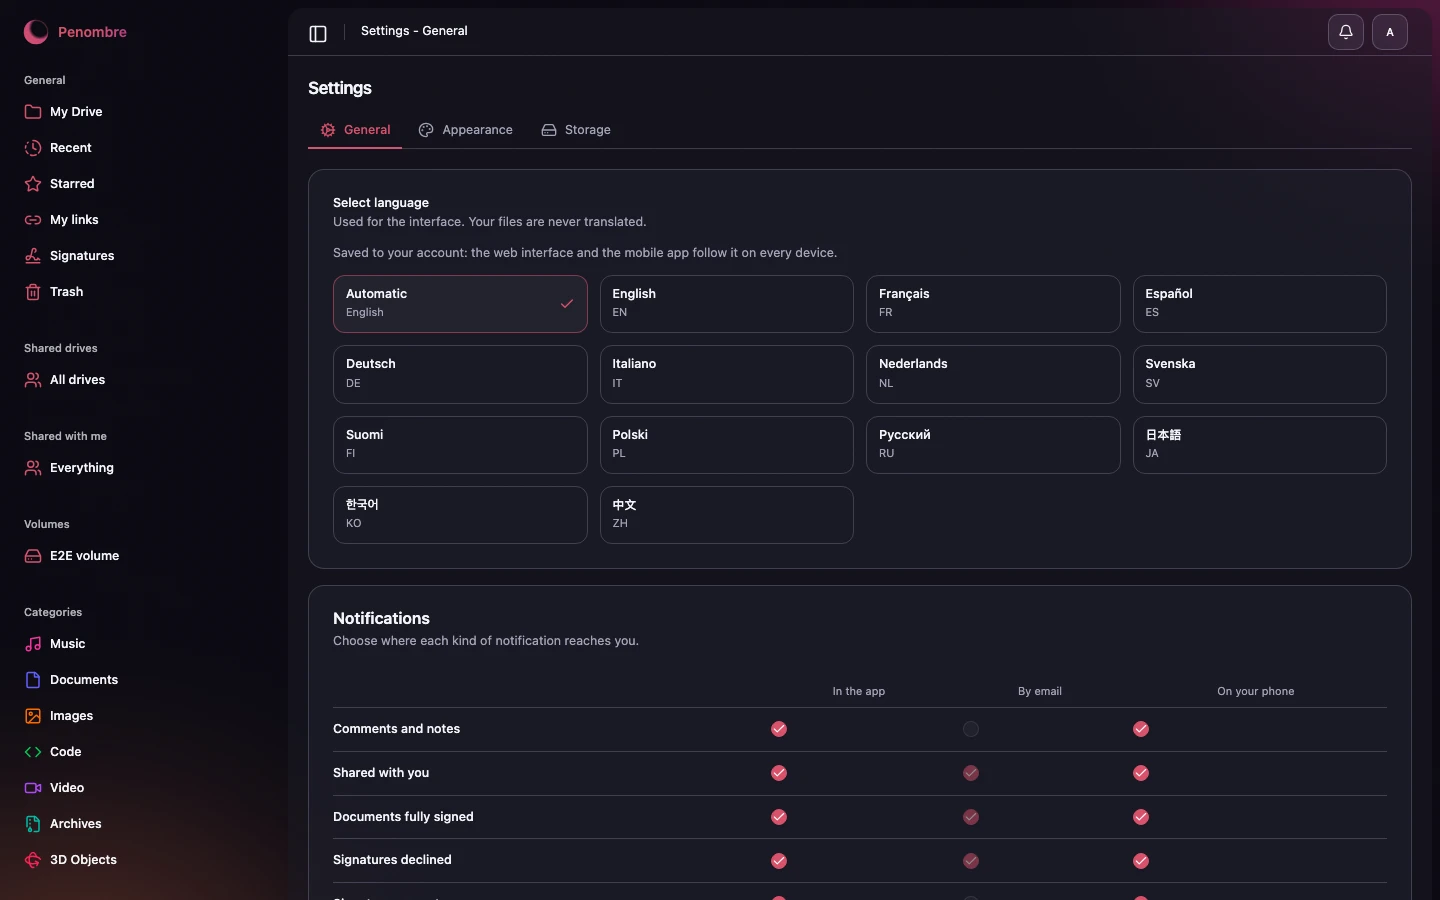
Task: Select the 日本語 language card
Action: (1260, 445)
